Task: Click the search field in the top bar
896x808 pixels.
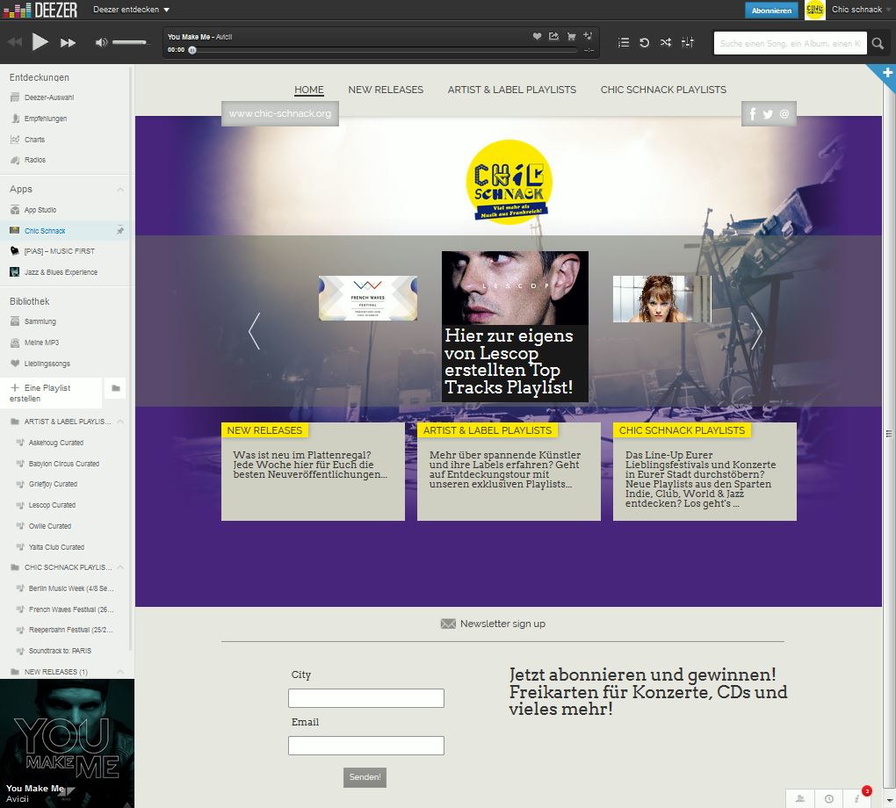Action: 790,43
